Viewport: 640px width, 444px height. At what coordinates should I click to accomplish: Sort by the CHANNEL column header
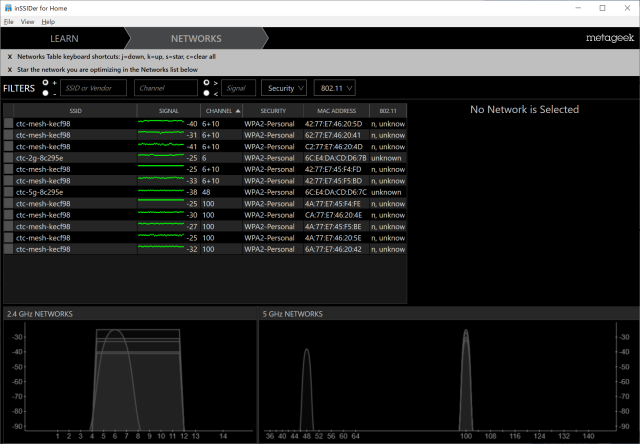[222, 111]
